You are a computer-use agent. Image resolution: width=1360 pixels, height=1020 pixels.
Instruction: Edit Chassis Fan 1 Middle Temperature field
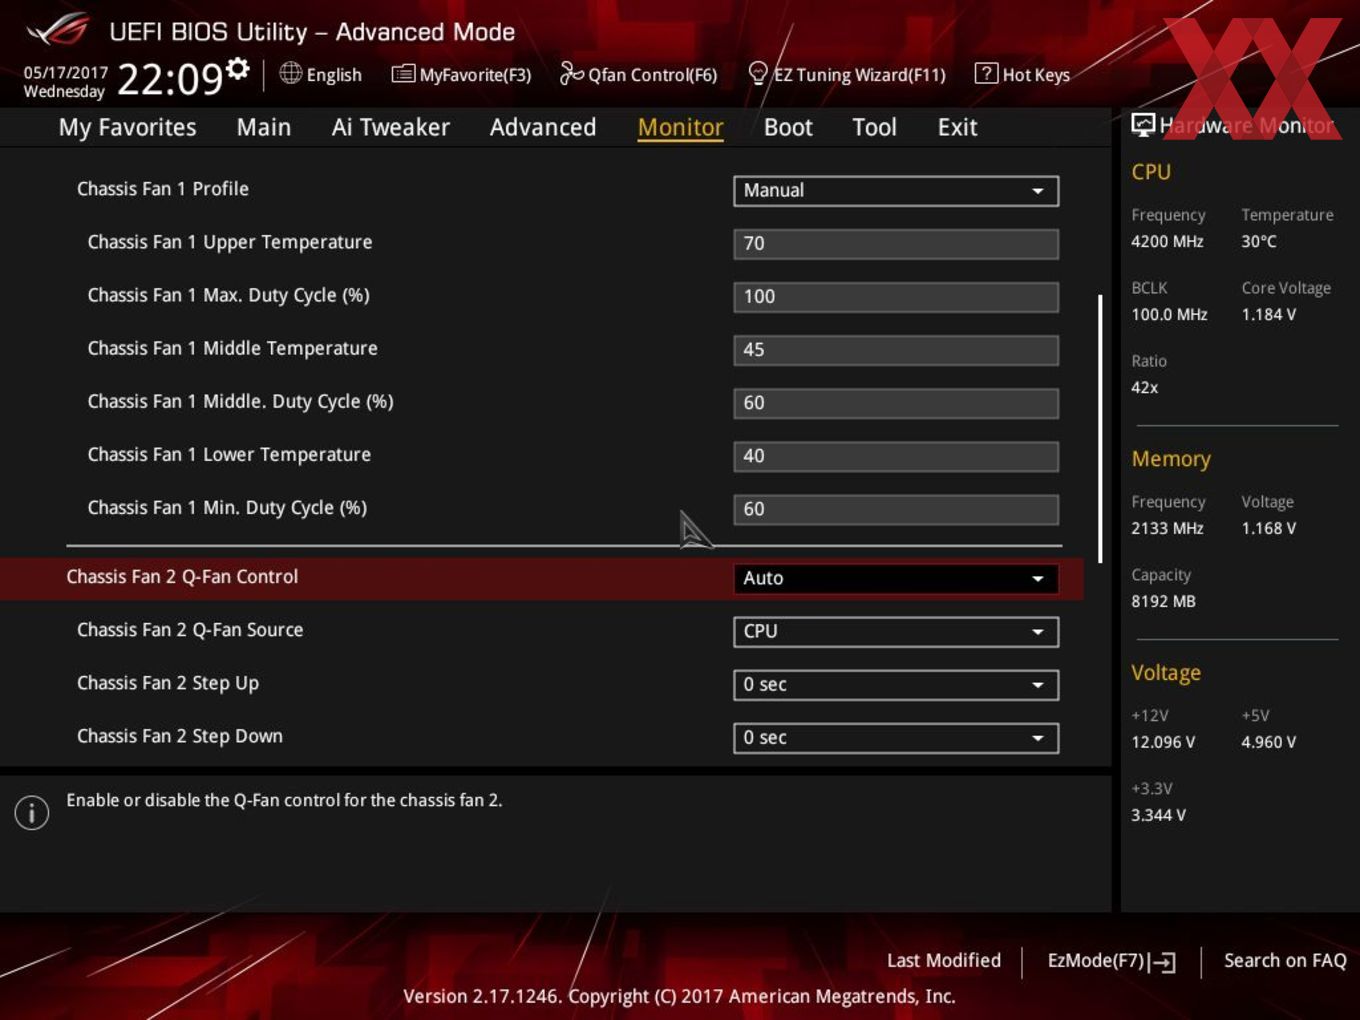click(x=896, y=349)
